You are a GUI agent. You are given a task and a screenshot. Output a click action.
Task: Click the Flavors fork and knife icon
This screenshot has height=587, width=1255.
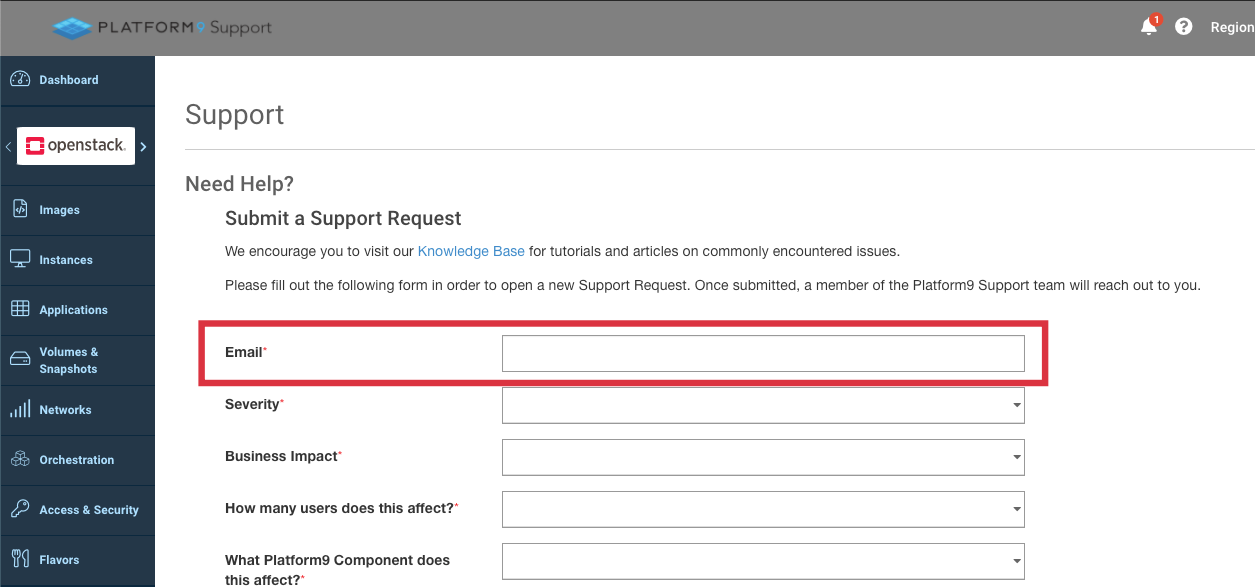pos(20,559)
